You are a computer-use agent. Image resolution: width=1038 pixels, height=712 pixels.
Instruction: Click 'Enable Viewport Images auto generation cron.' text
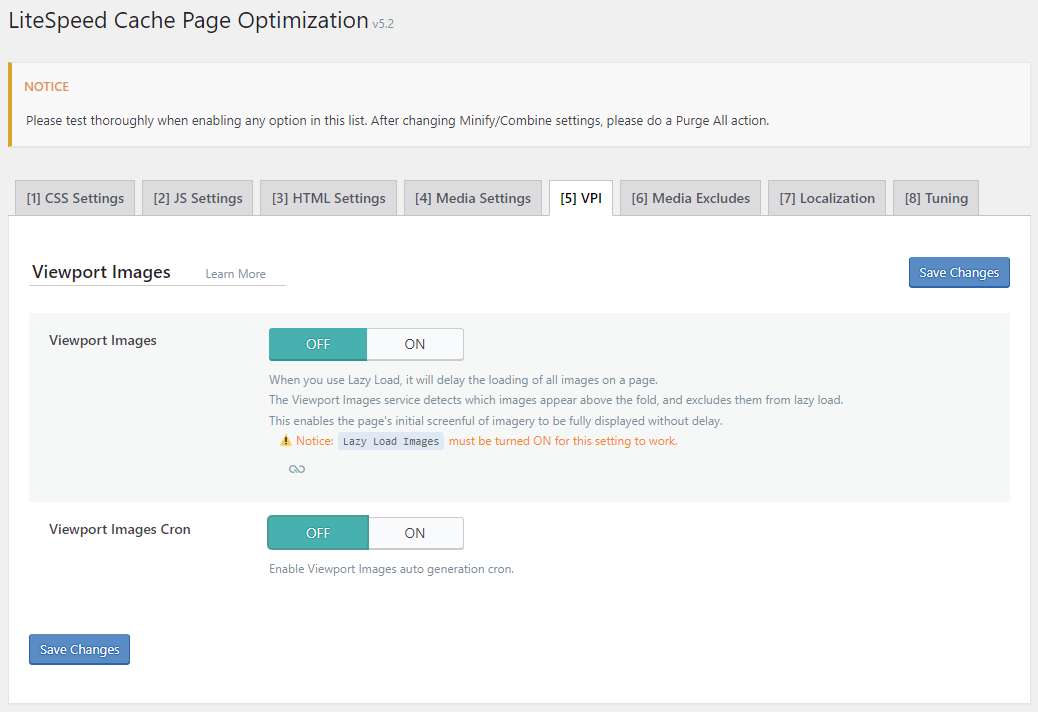click(x=391, y=569)
